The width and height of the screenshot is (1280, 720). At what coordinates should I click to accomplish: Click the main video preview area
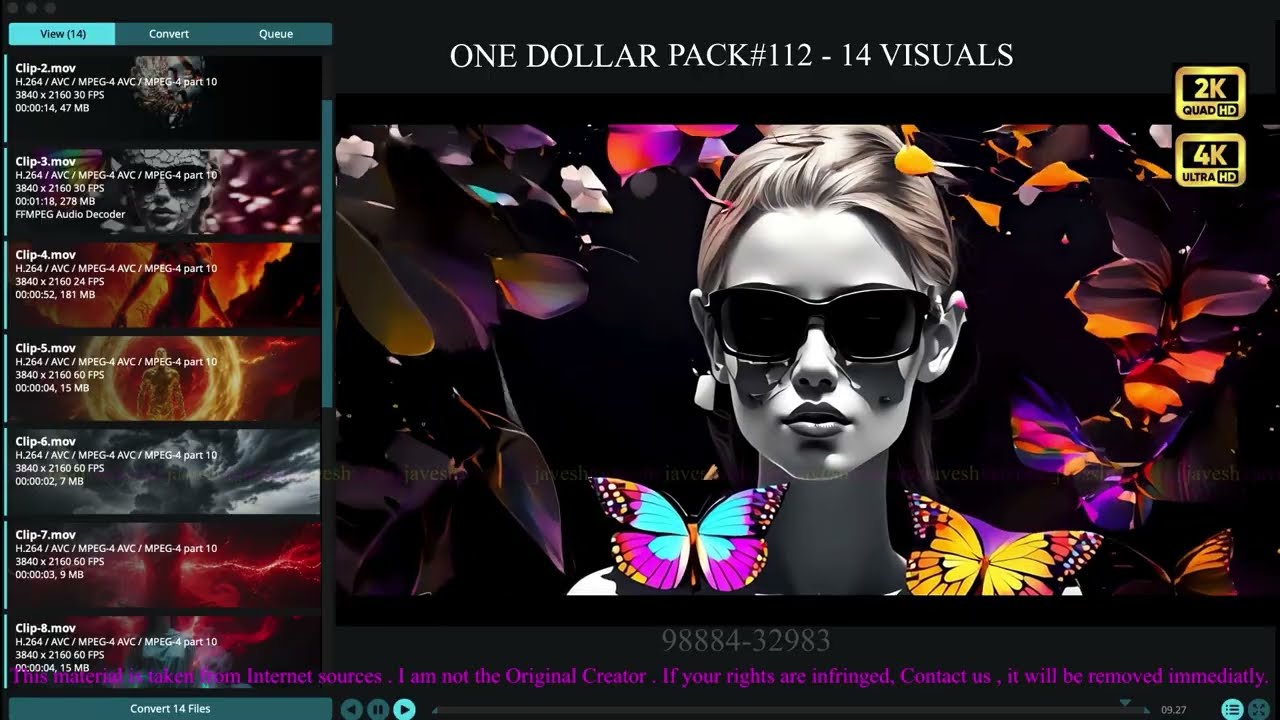(807, 360)
